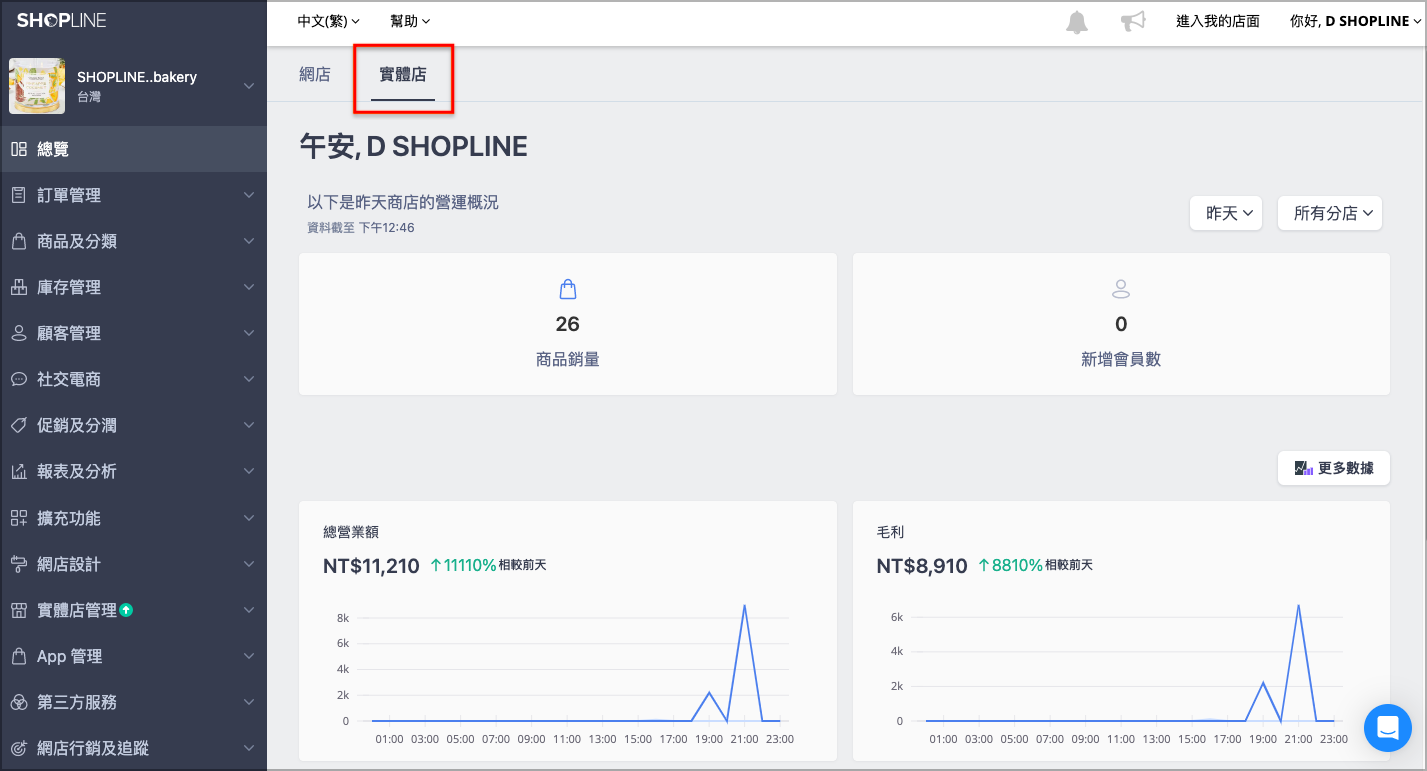Image resolution: width=1427 pixels, height=771 pixels.
Task: Click the 8810% growth indicator
Action: (1009, 565)
